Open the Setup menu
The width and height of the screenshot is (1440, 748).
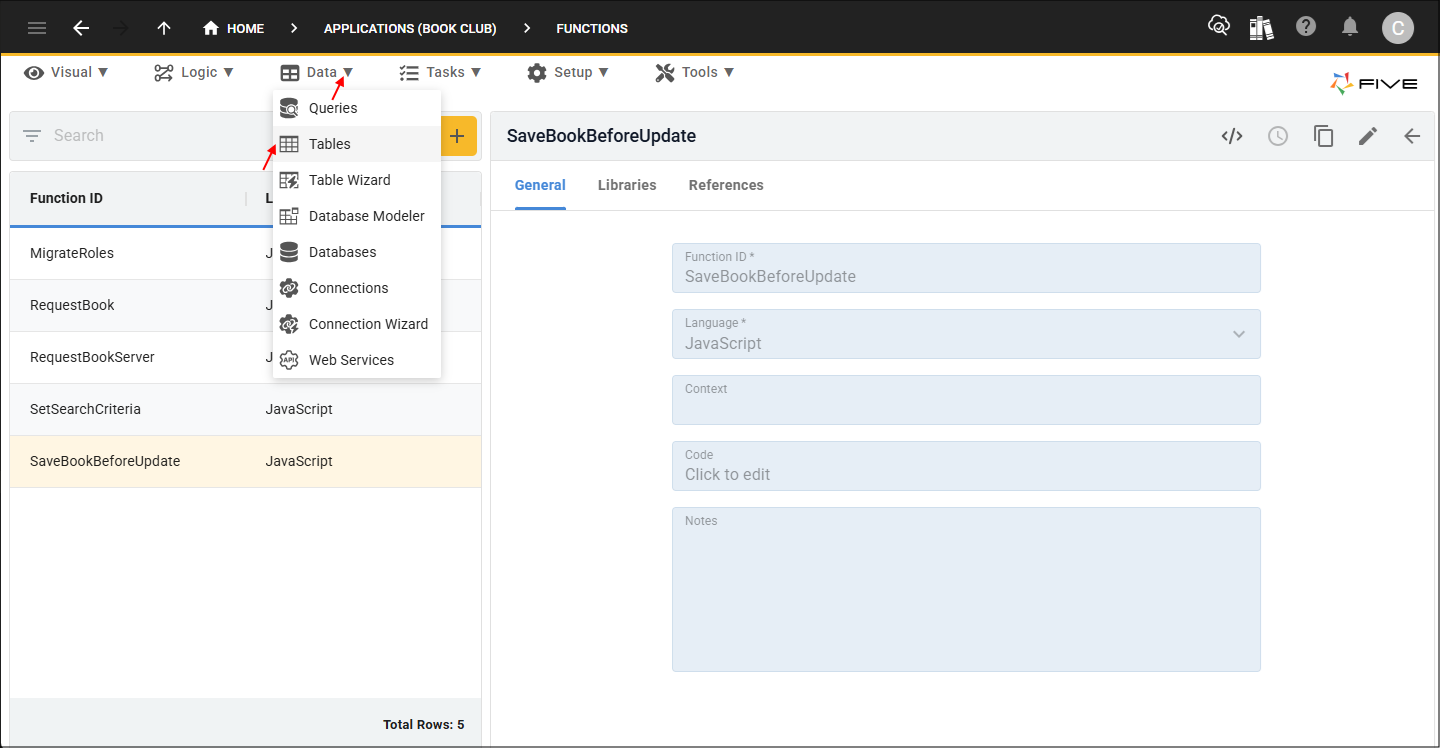coord(568,72)
